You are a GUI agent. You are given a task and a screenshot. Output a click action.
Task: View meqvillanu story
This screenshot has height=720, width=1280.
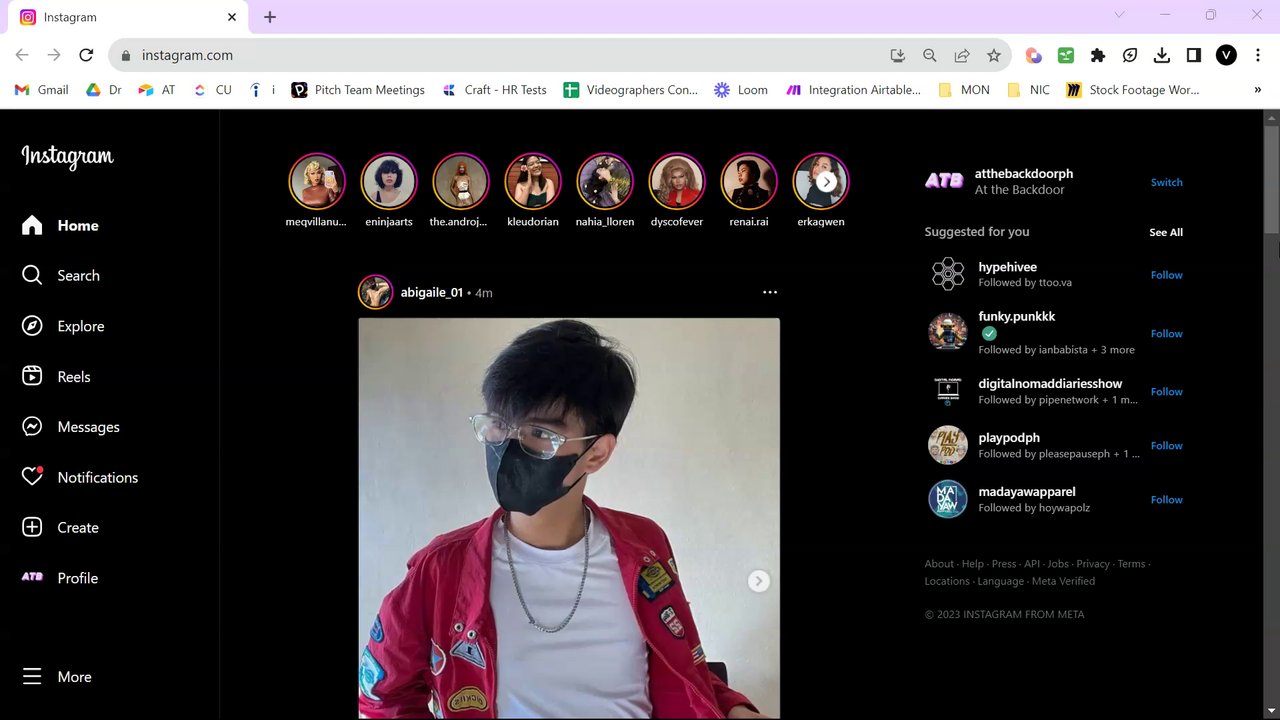click(x=317, y=182)
